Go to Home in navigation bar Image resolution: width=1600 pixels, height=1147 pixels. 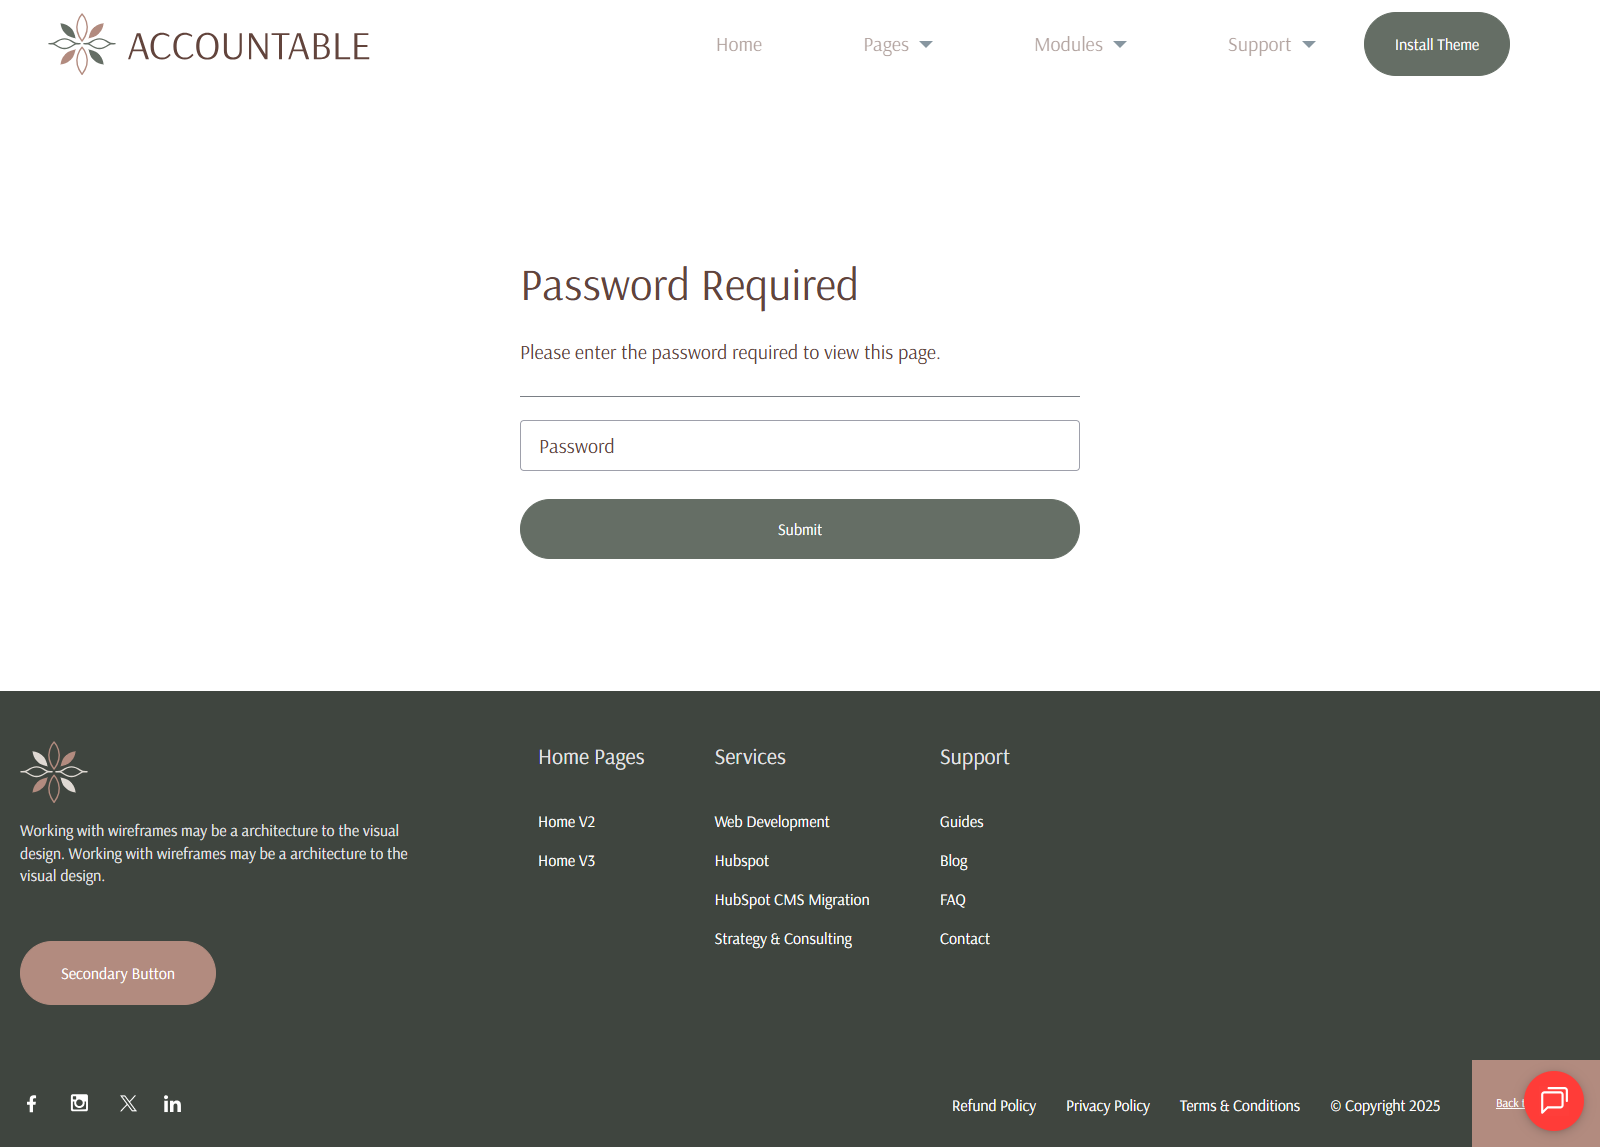click(x=738, y=45)
